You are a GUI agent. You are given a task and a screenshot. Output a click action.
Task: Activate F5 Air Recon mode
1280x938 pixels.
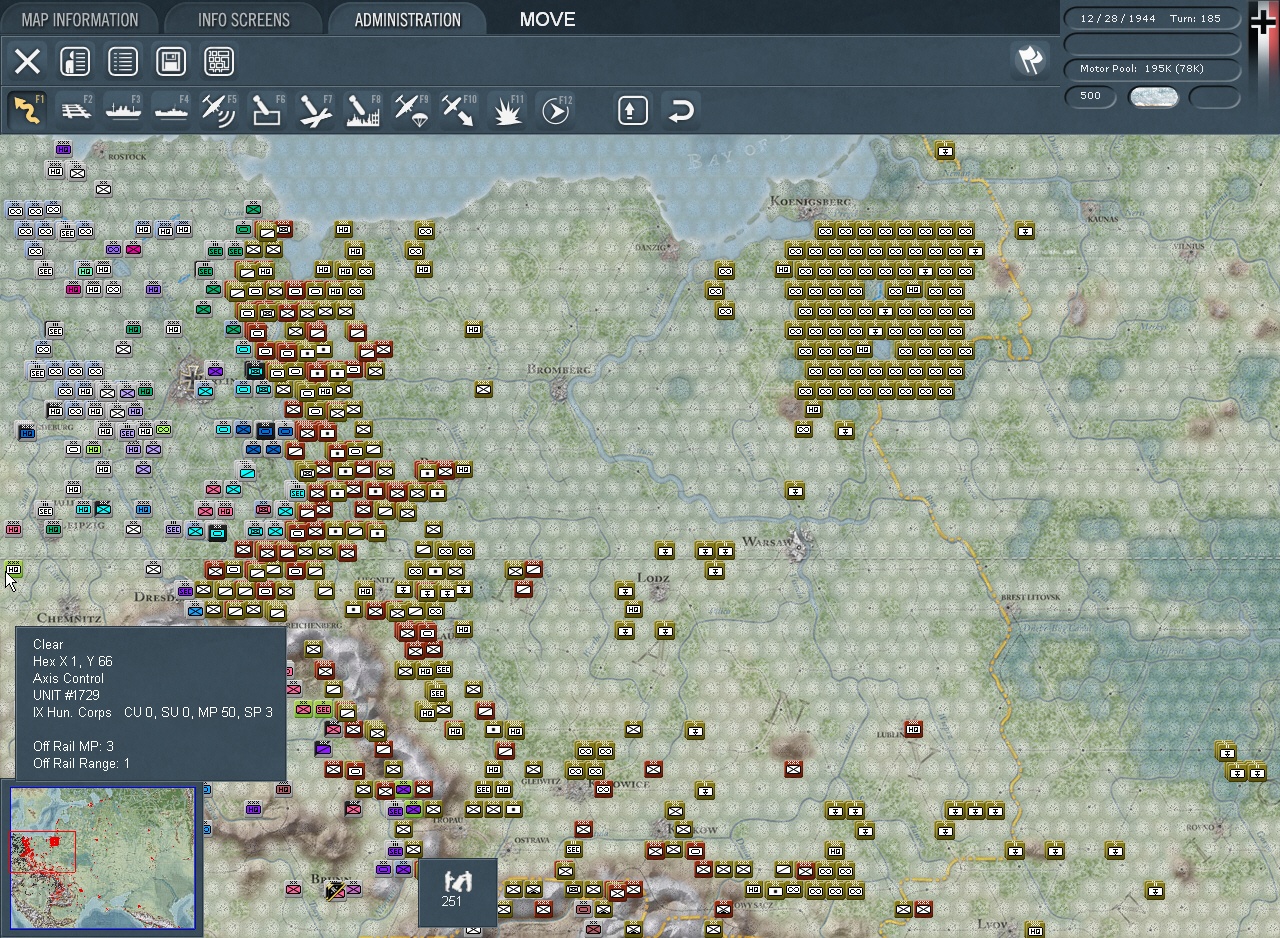point(219,110)
